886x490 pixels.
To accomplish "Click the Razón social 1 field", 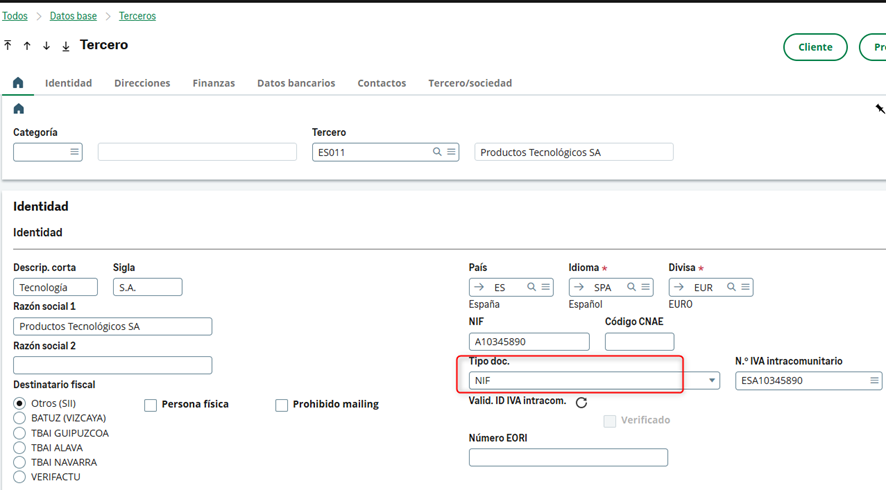I will 112,326.
